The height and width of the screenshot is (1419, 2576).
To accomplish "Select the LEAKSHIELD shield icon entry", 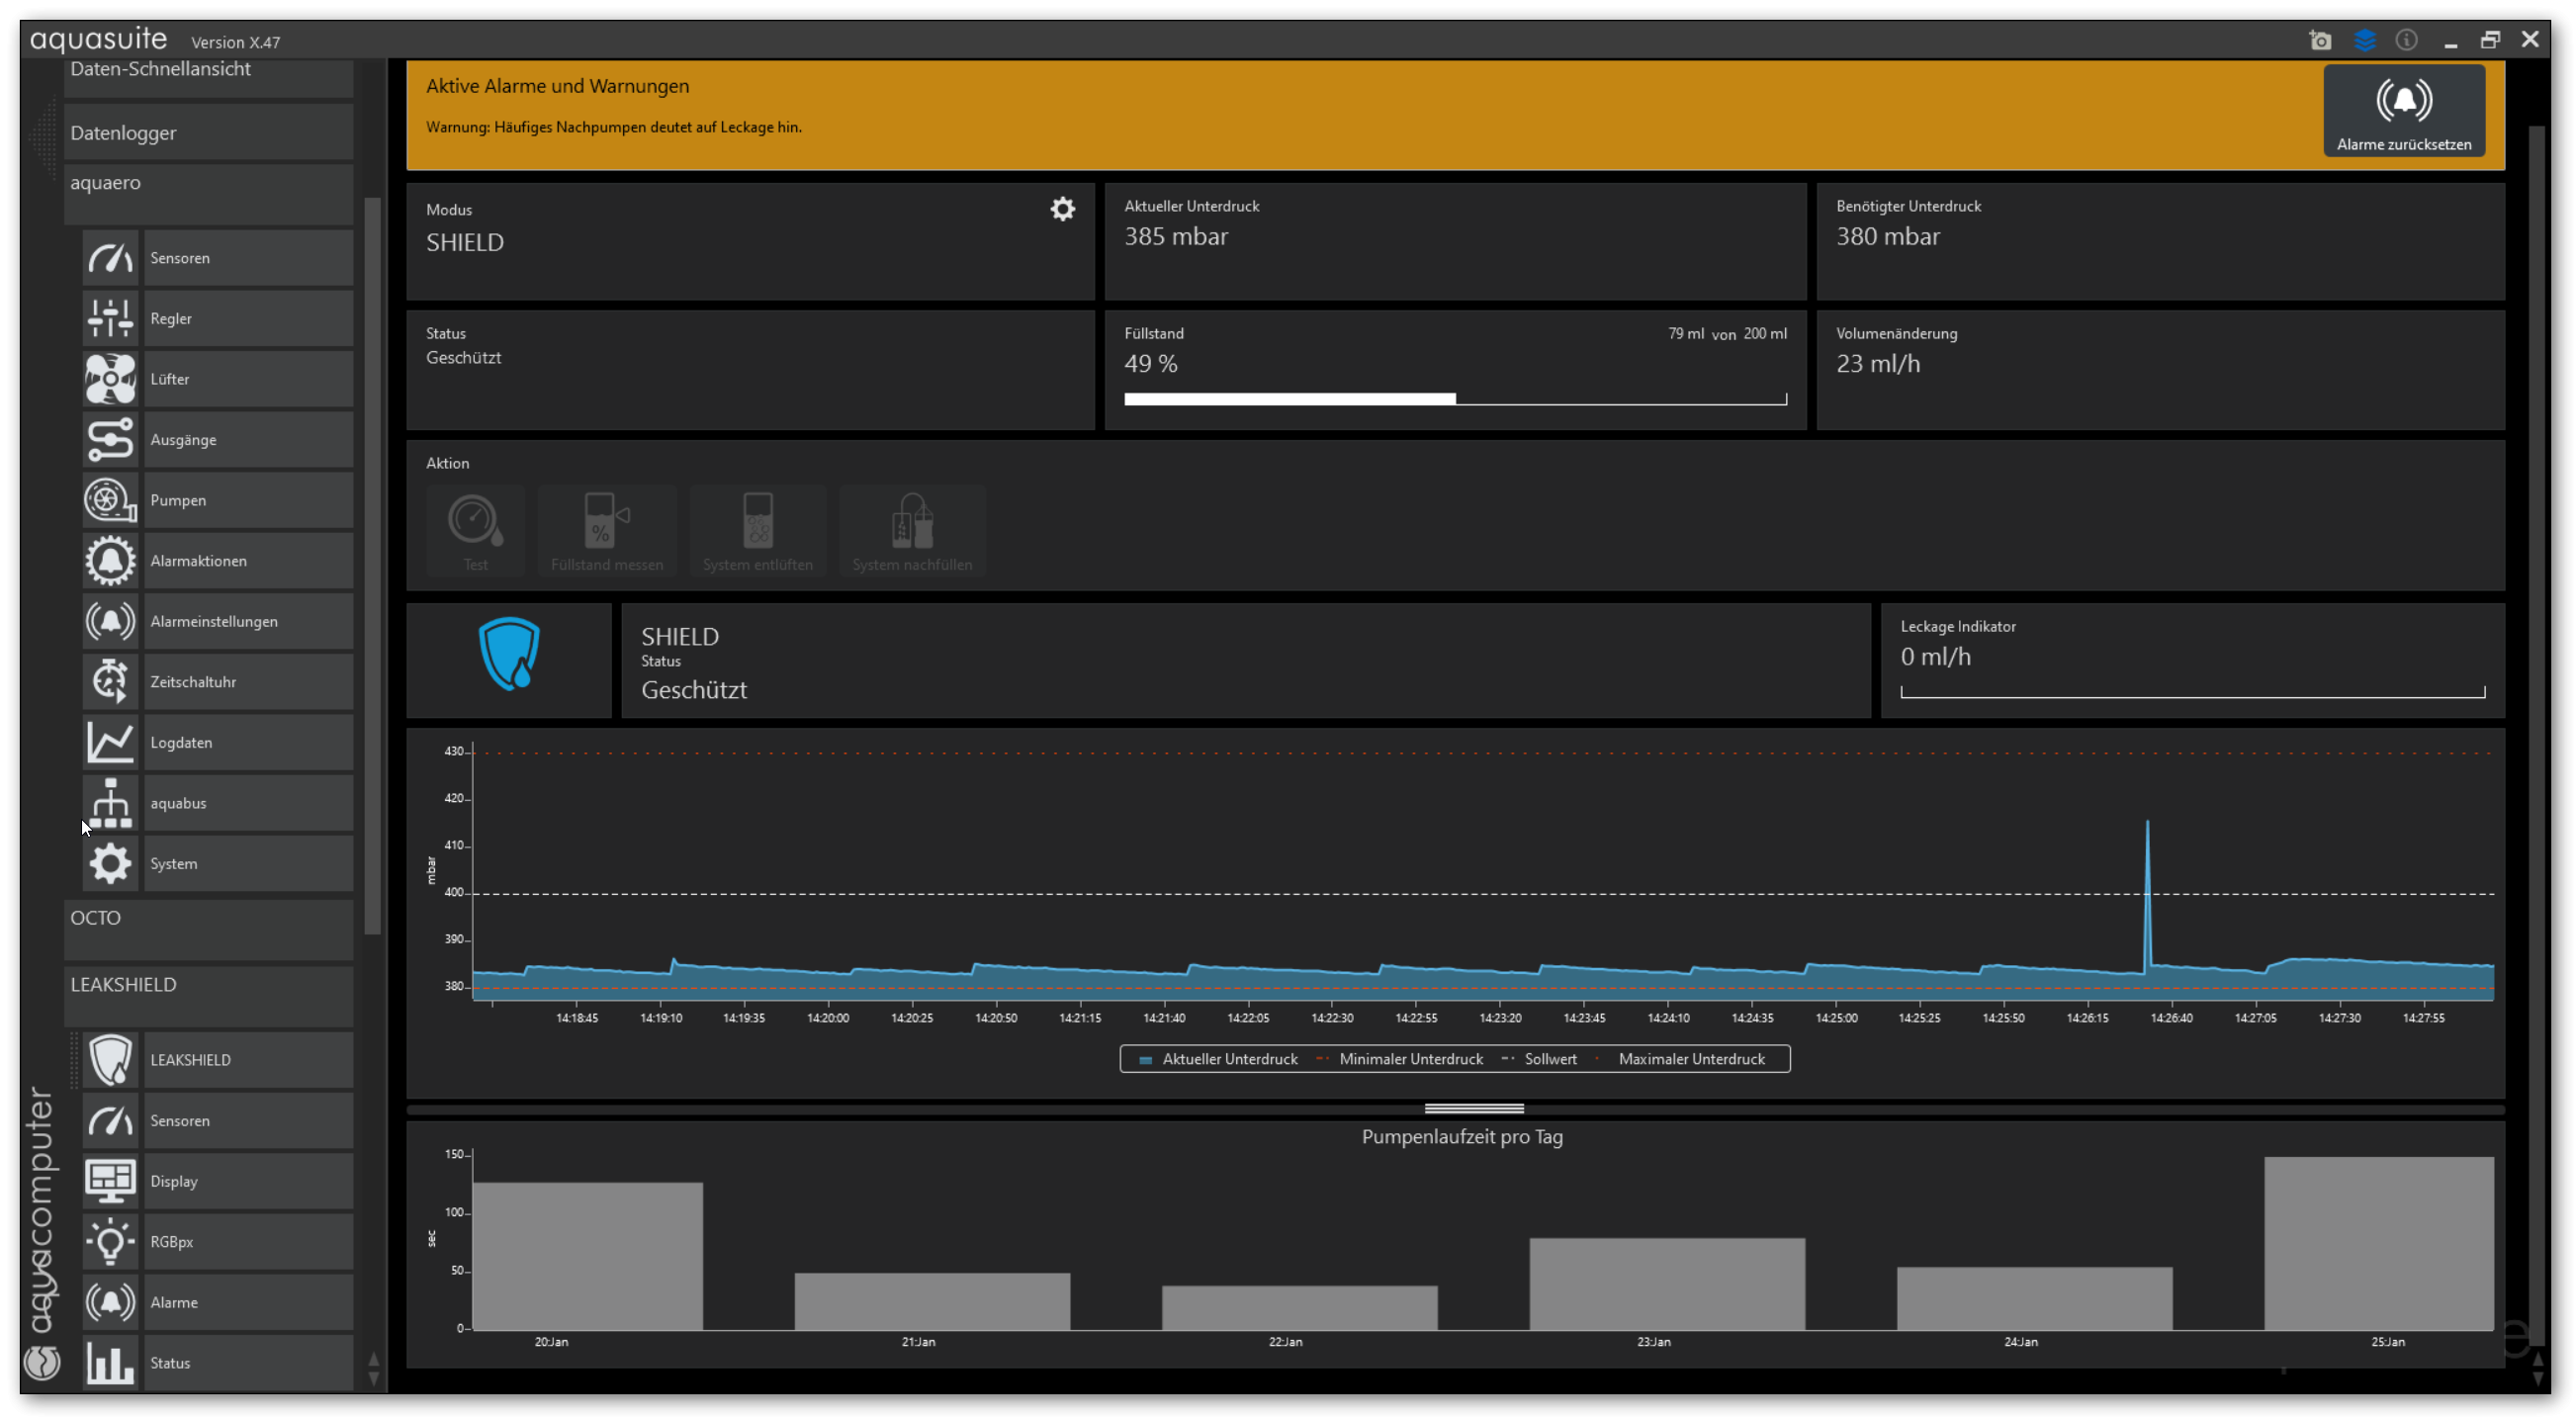I will click(x=110, y=1060).
